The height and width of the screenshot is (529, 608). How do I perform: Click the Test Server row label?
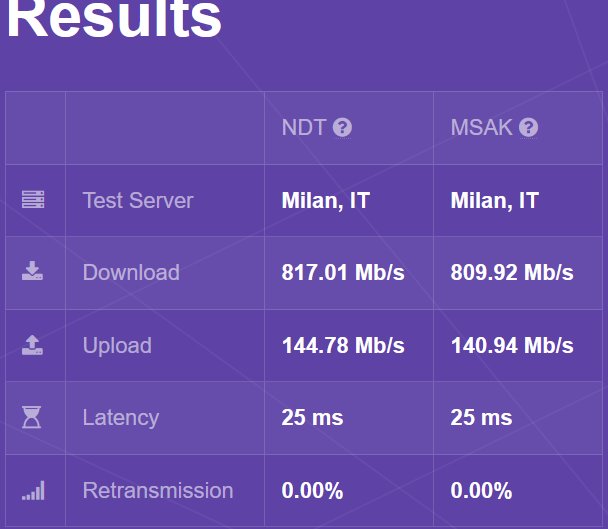pyautogui.click(x=138, y=200)
